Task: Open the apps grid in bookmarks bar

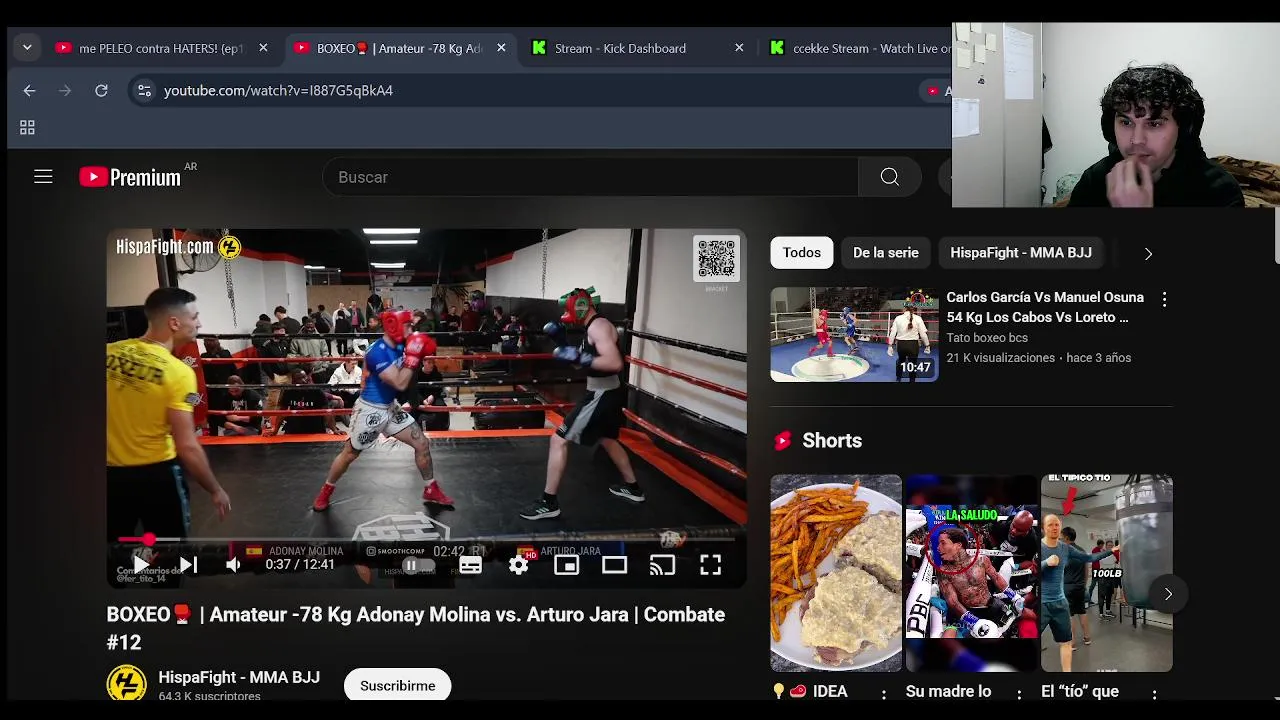Action: tap(27, 127)
